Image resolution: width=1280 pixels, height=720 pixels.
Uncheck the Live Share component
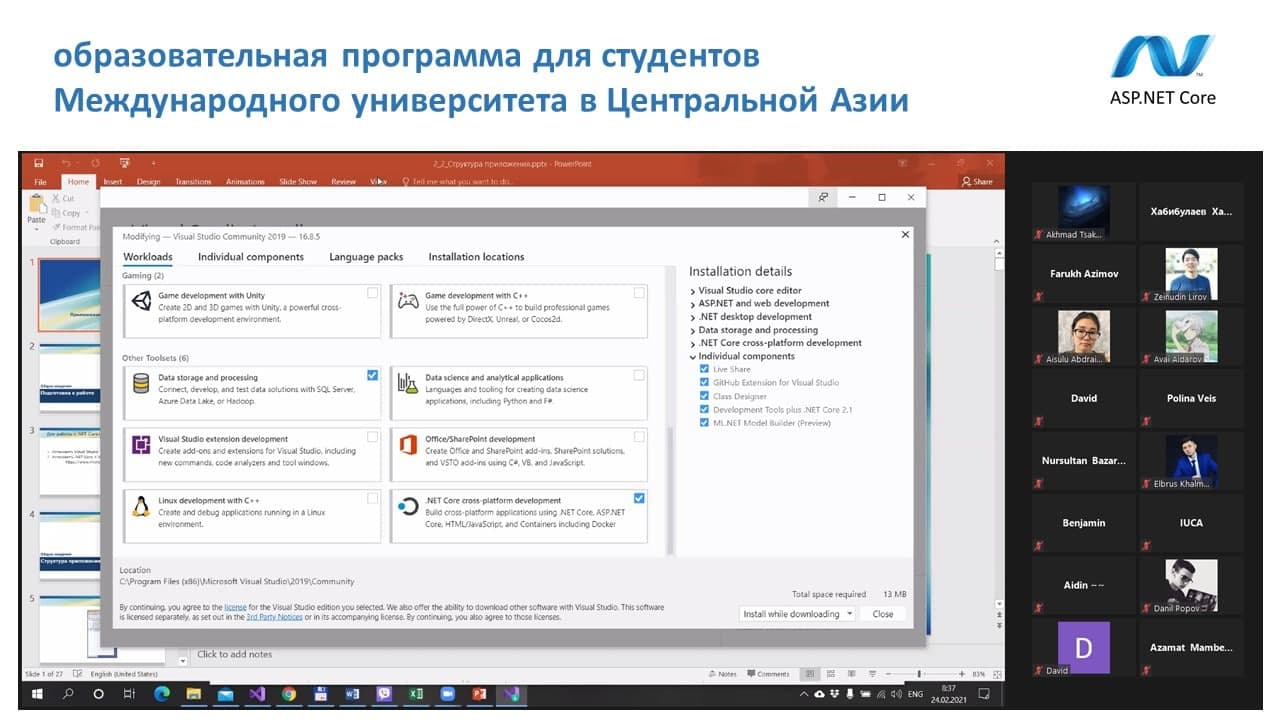(705, 369)
